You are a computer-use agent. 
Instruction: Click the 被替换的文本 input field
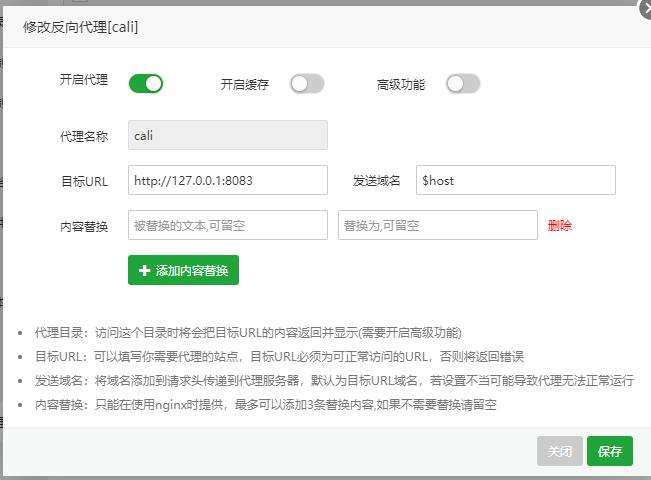tap(228, 225)
